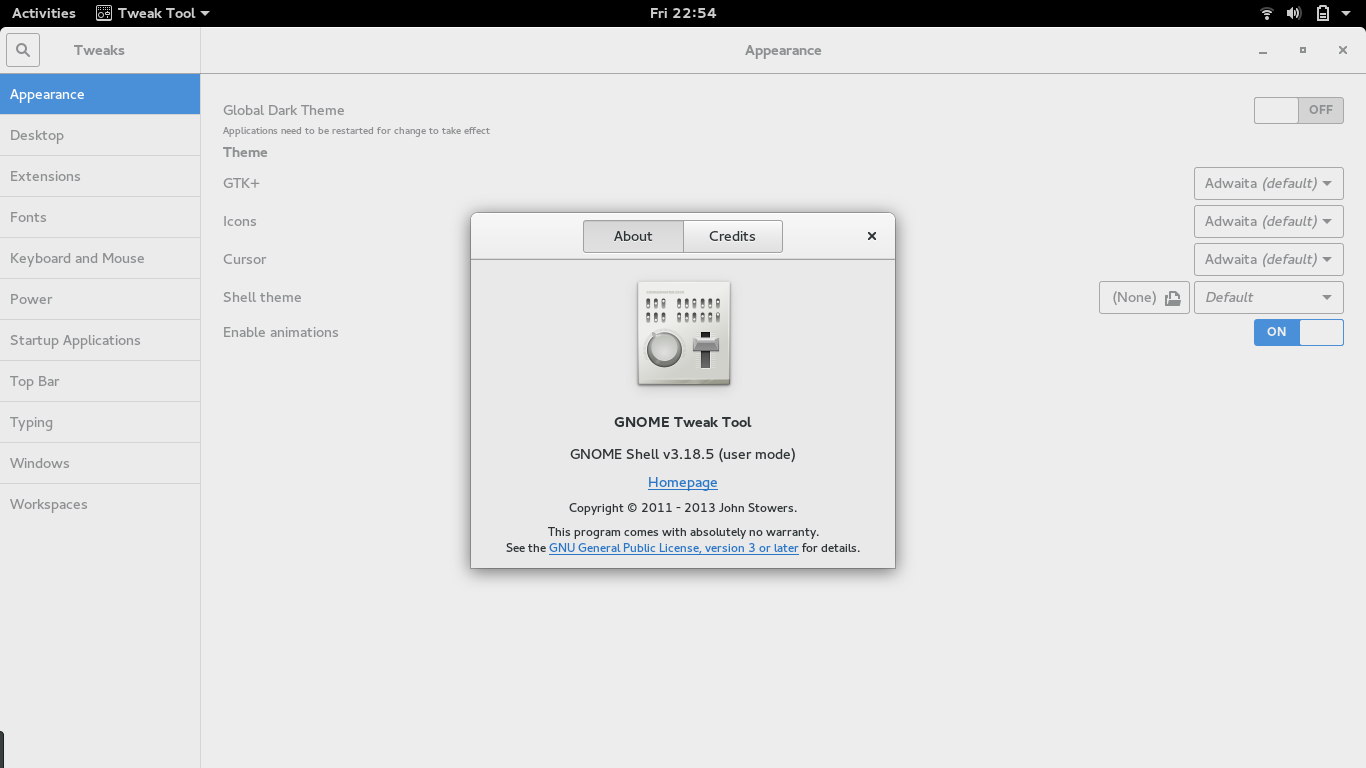Click the Shell theme label
The image size is (1366, 768).
point(262,297)
